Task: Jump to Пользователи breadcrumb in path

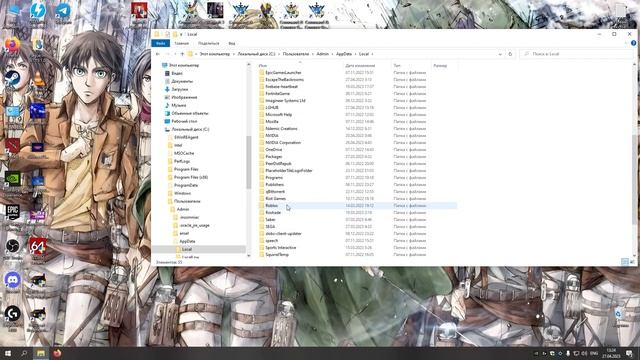Action: (296, 54)
